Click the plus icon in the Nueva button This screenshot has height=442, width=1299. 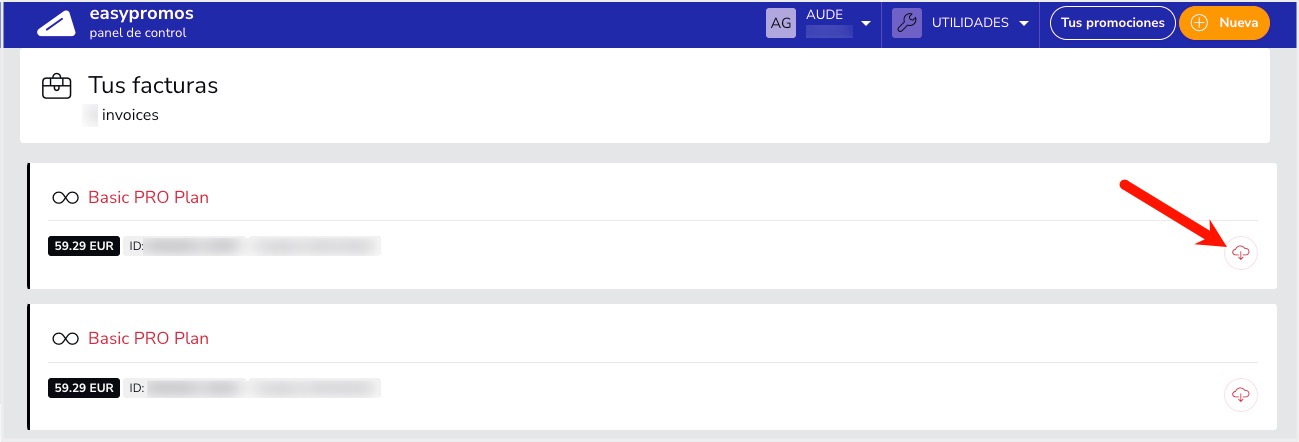coord(1200,23)
